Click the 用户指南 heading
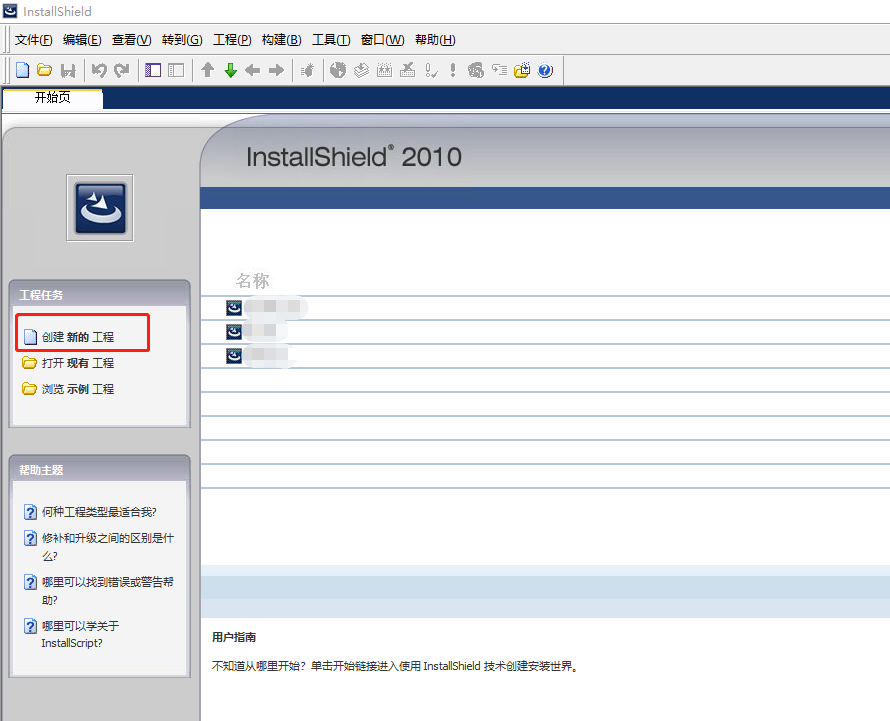This screenshot has width=890, height=721. click(234, 637)
